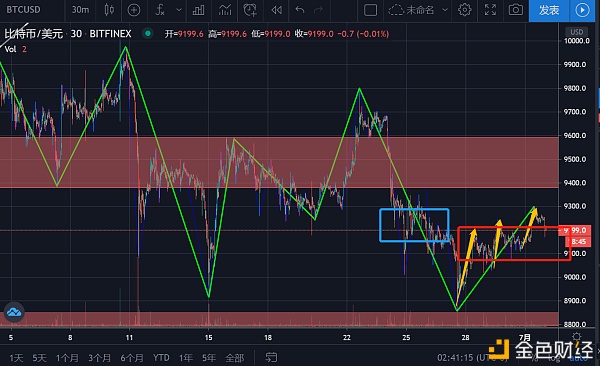Screen dimensions: 600x366
Task: Start bar replay with the rewind icon
Action: coord(276,10)
